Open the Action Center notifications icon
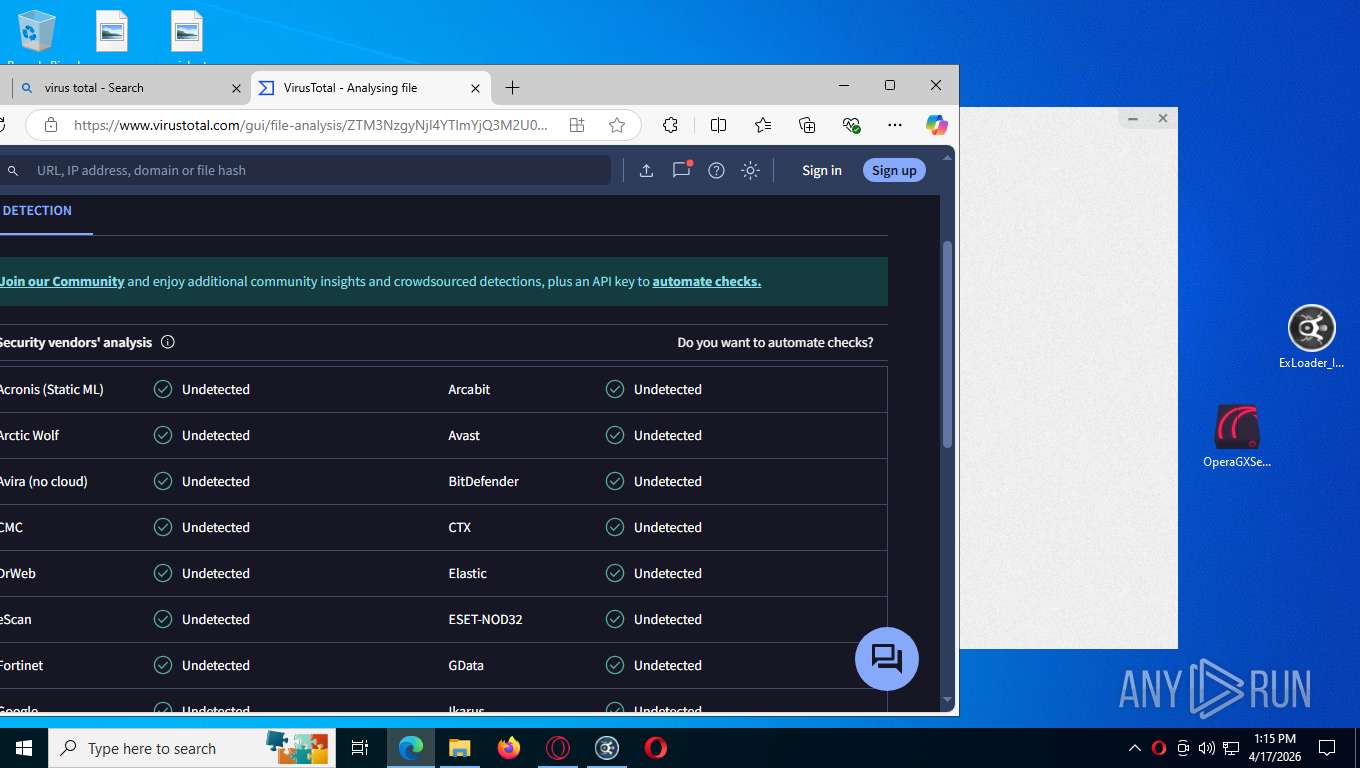The height and width of the screenshot is (768, 1360). 1327,748
